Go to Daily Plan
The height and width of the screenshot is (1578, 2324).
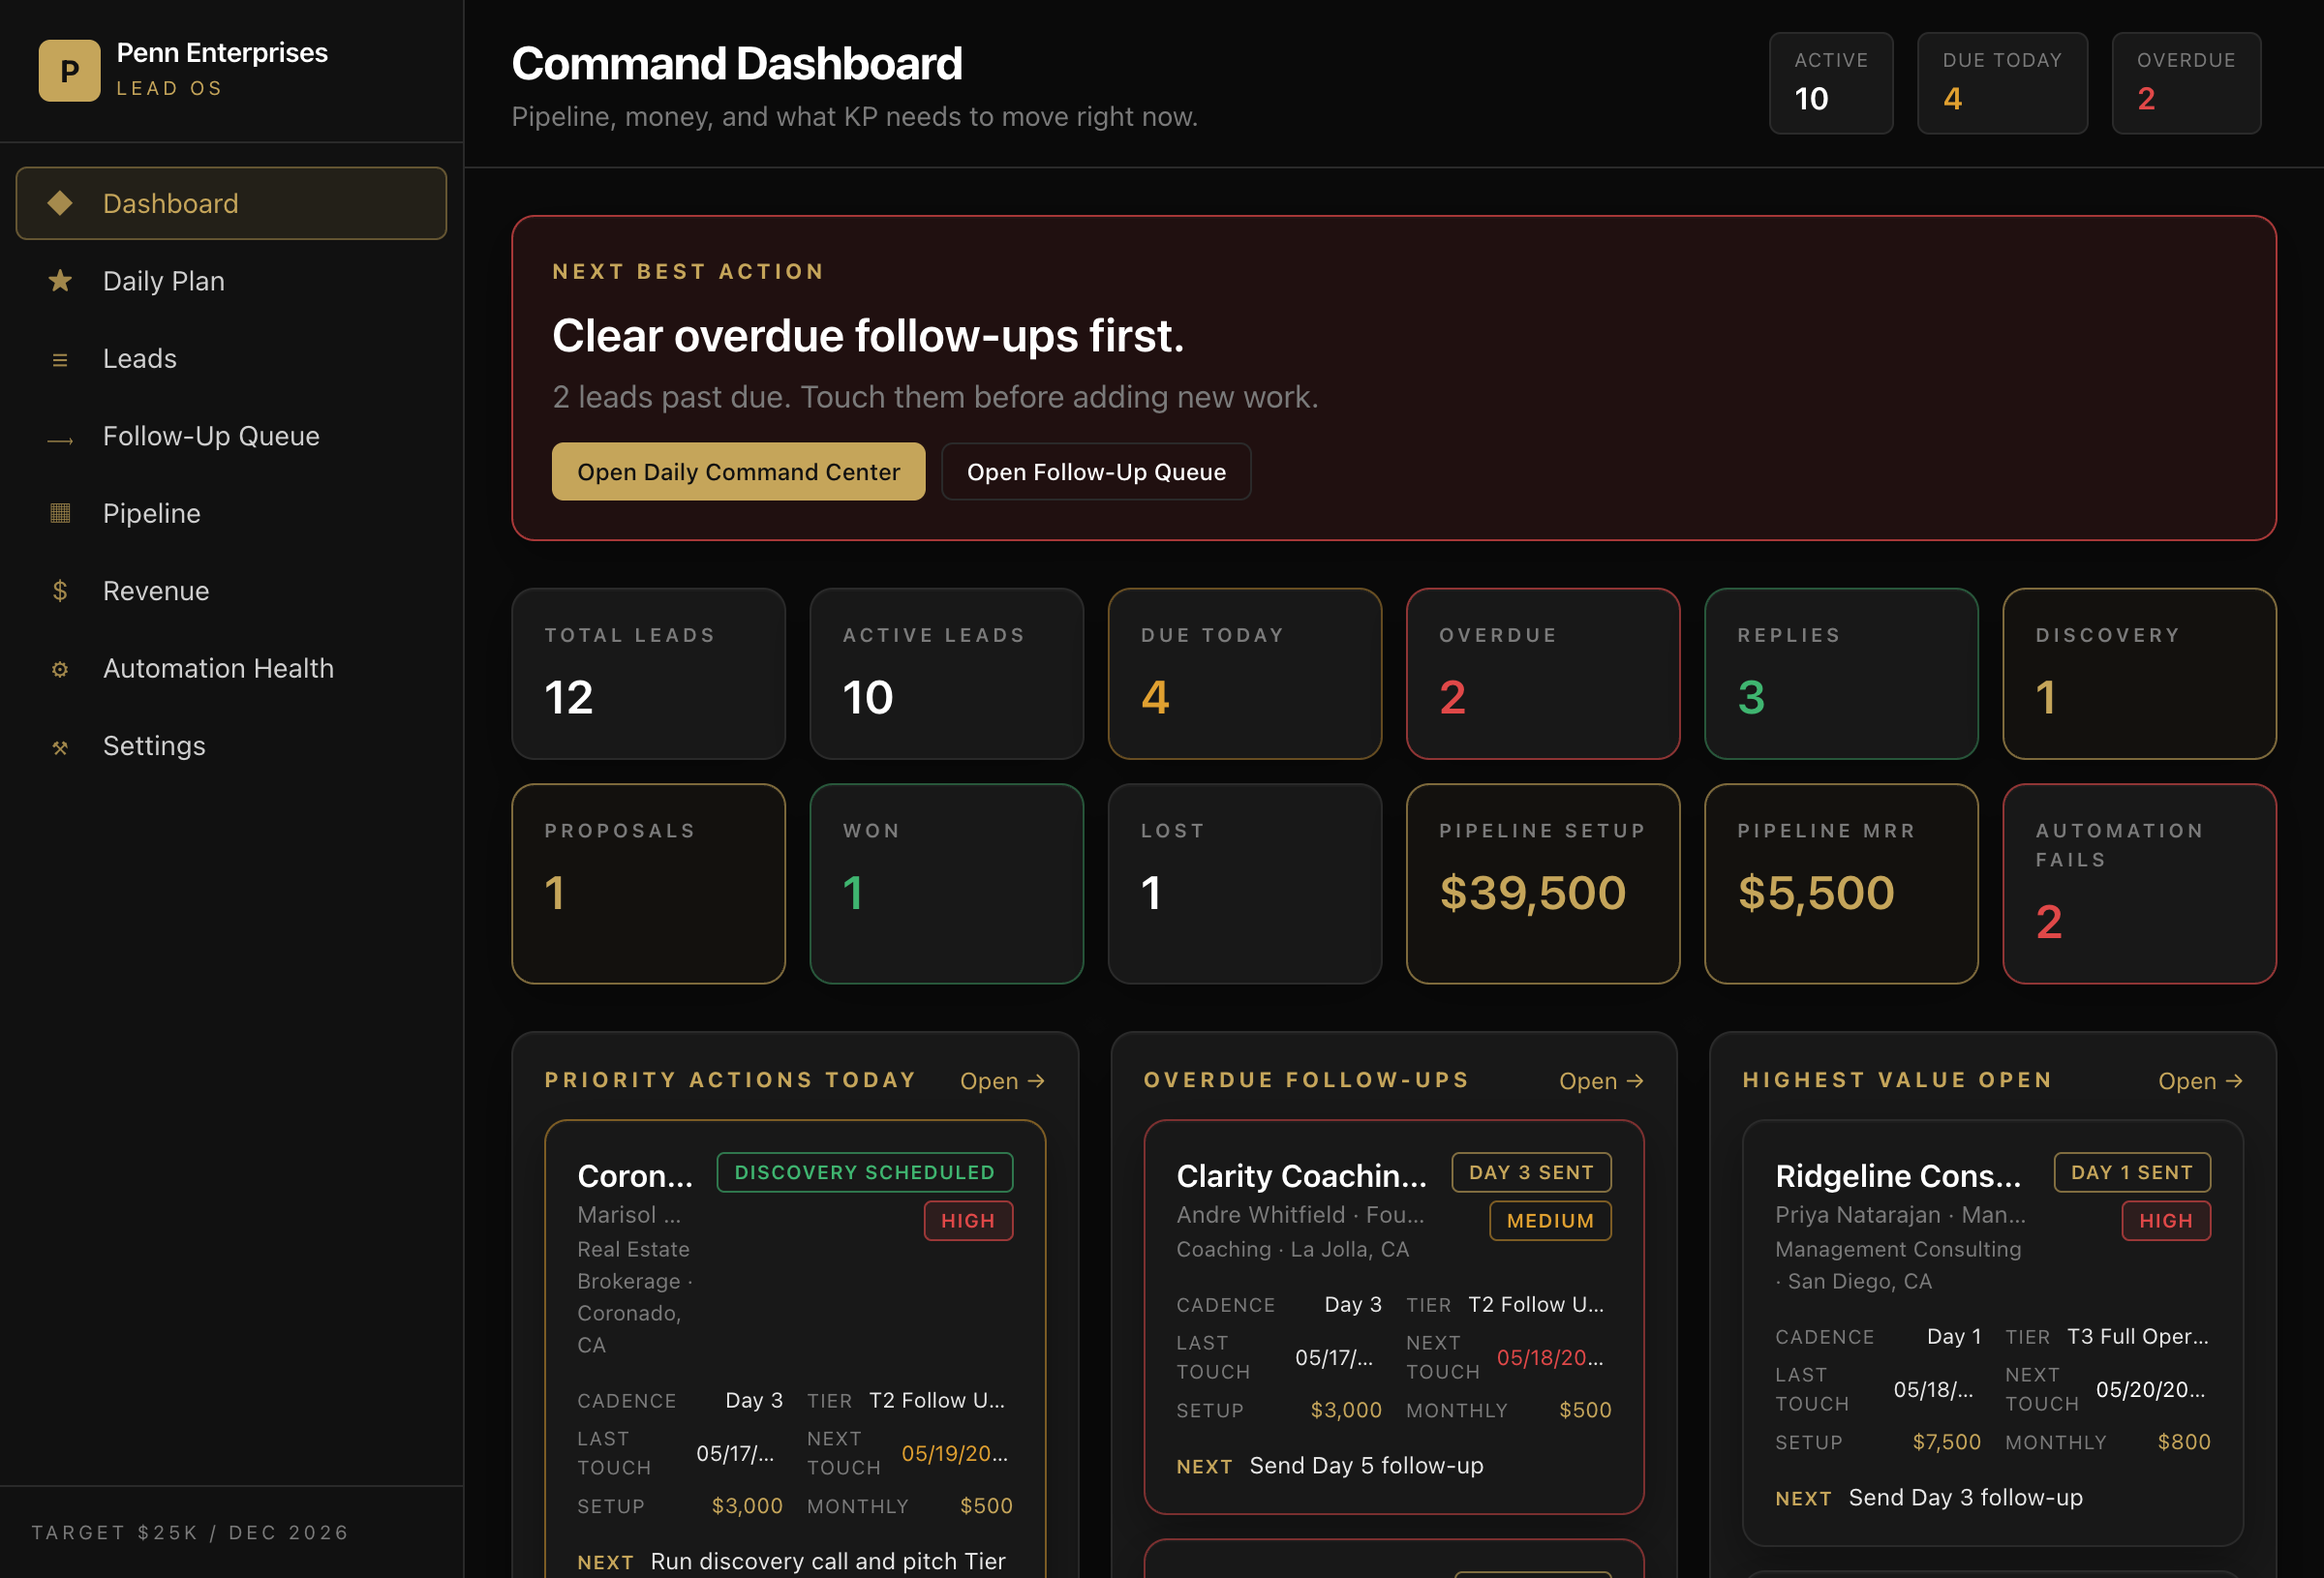coord(231,281)
